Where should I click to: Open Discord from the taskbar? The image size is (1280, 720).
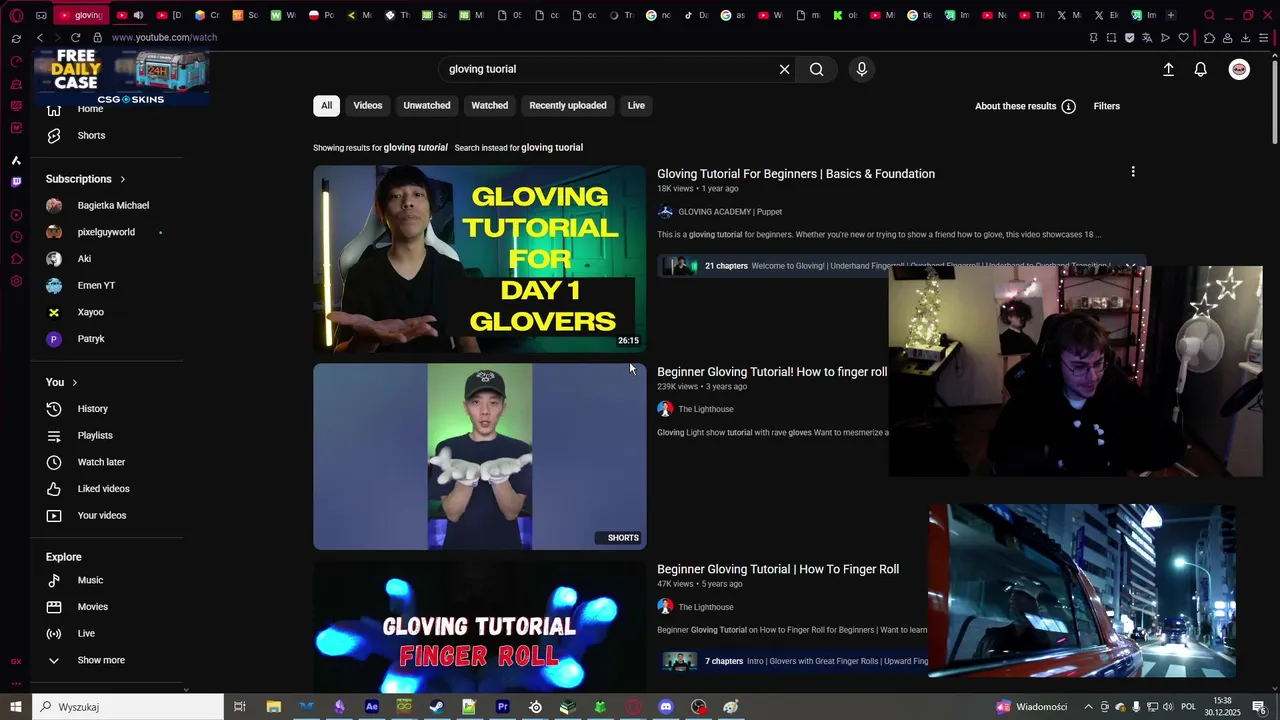click(666, 707)
